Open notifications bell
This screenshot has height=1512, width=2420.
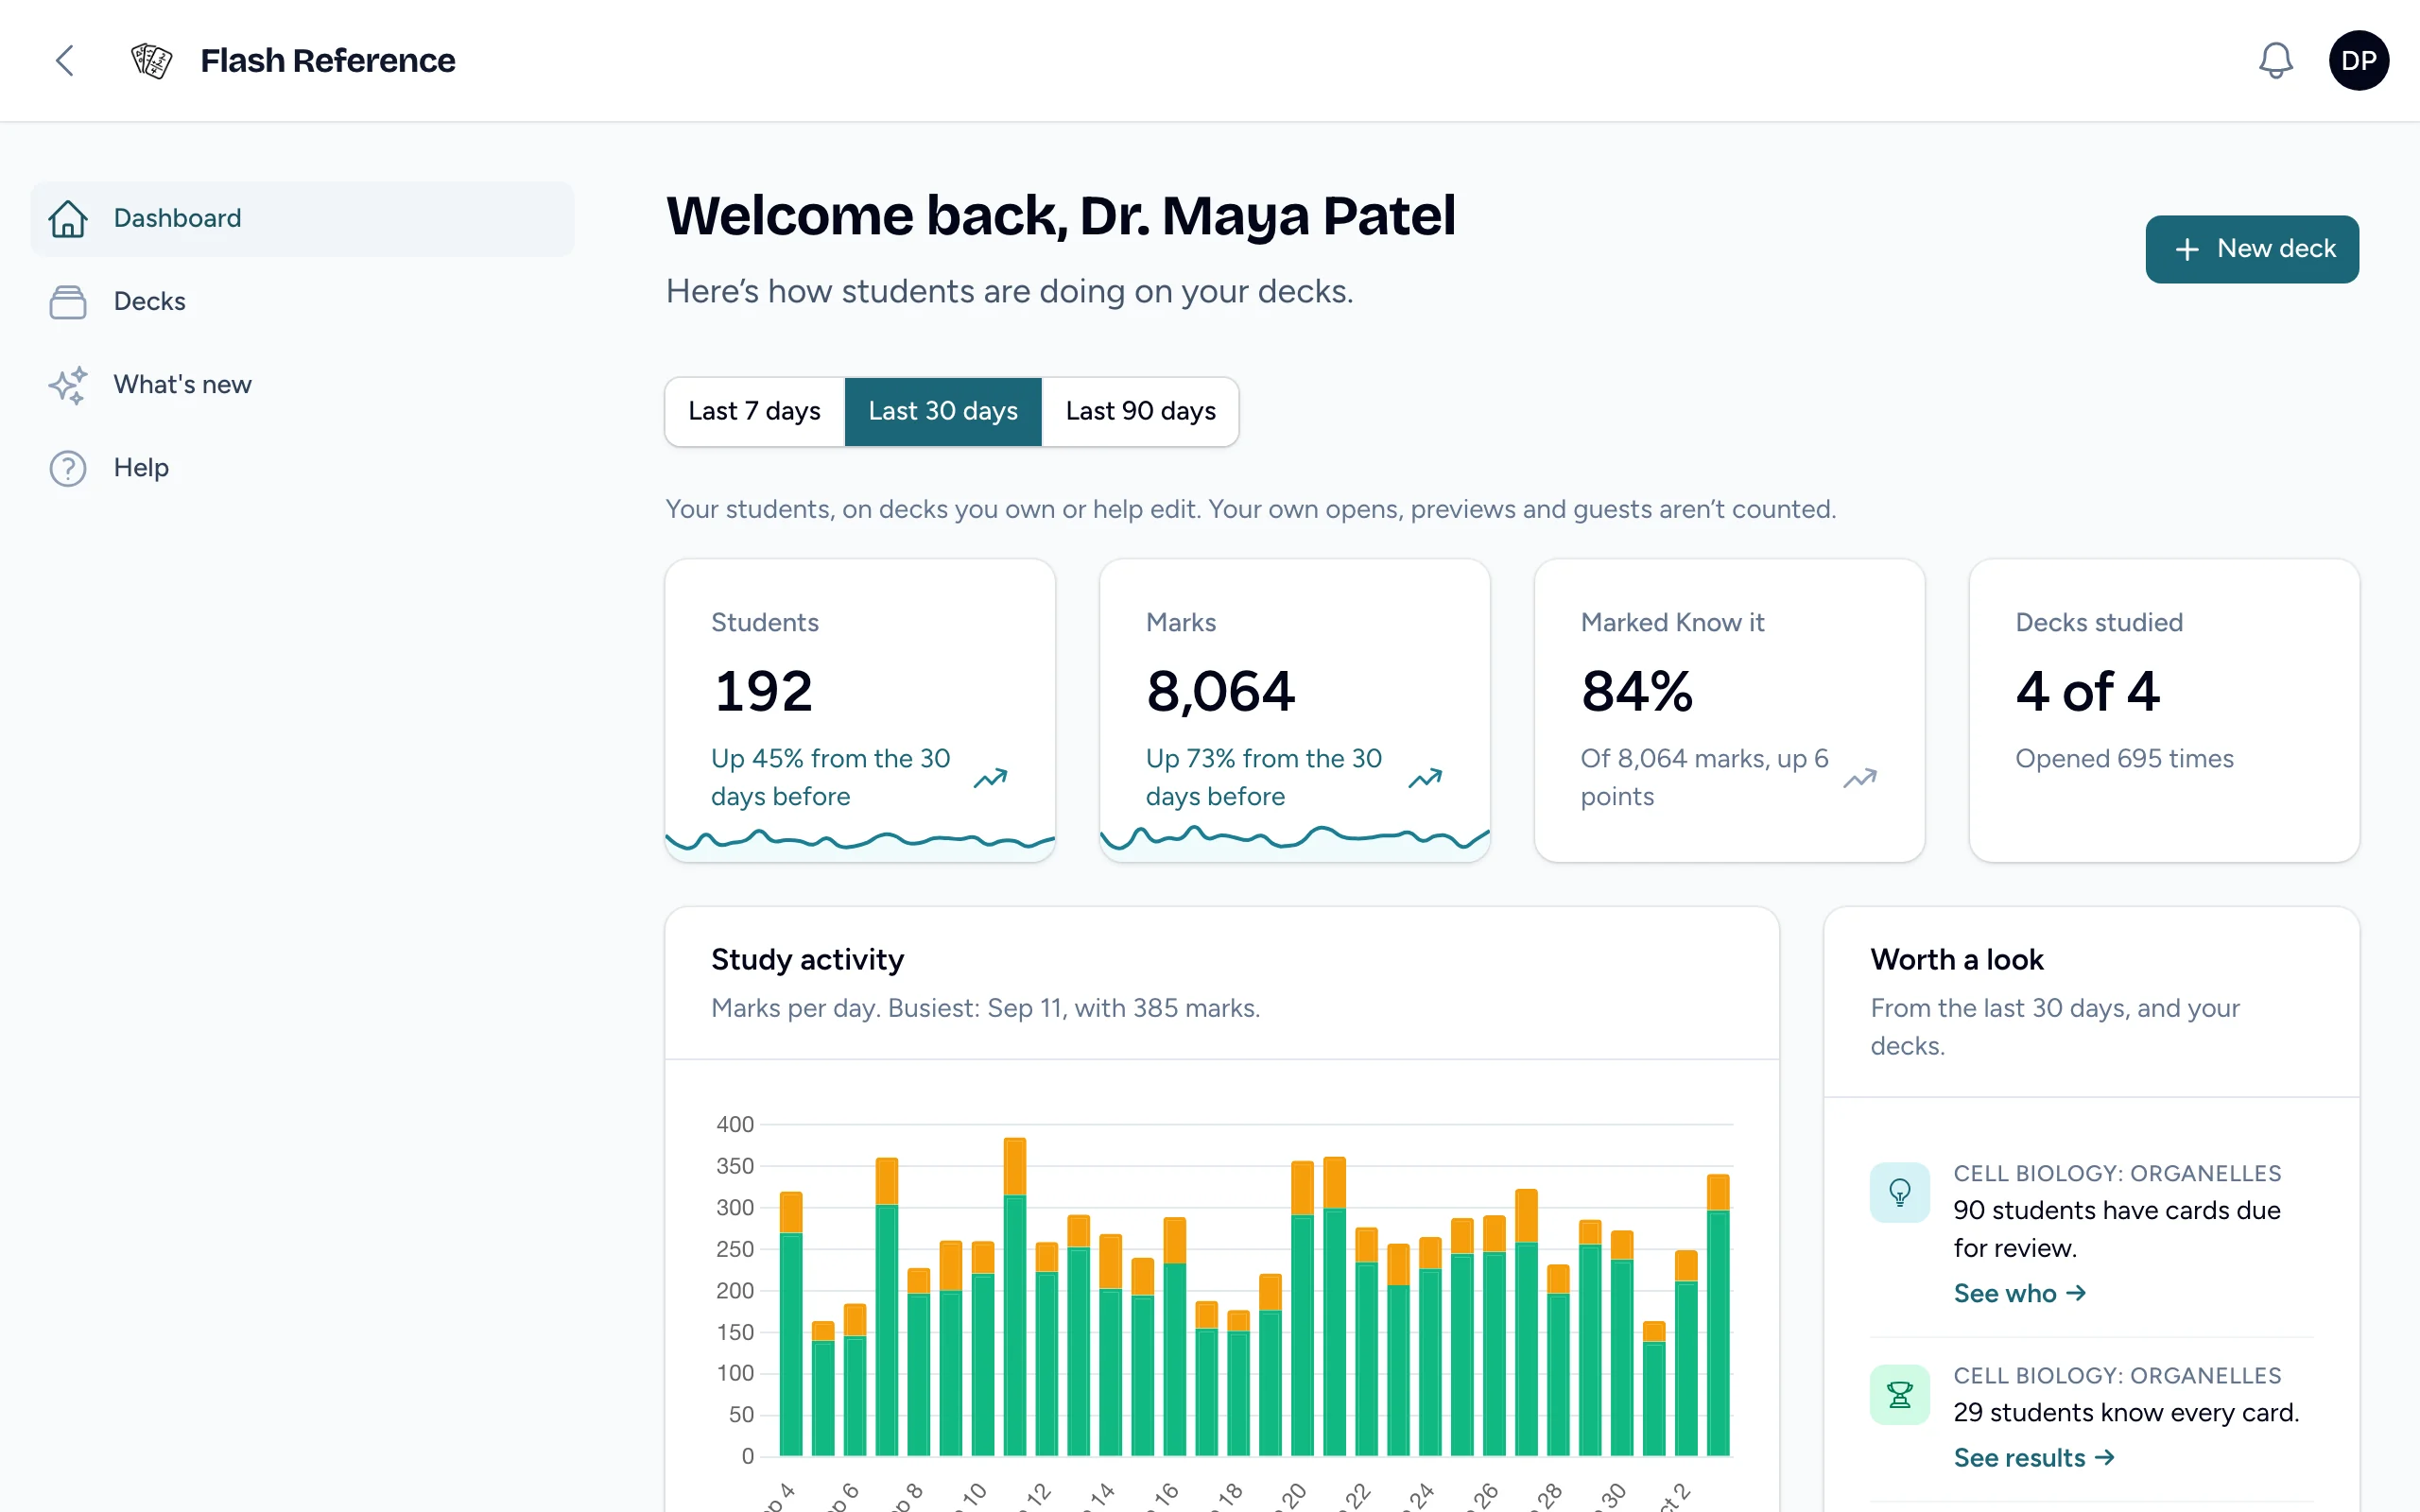click(x=2275, y=60)
